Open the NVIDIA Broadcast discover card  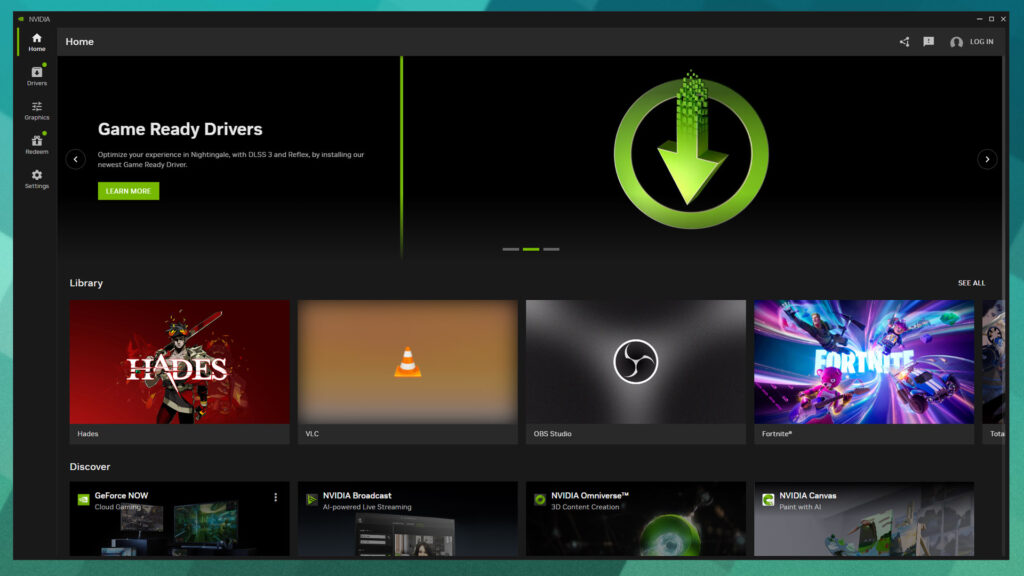click(x=407, y=520)
